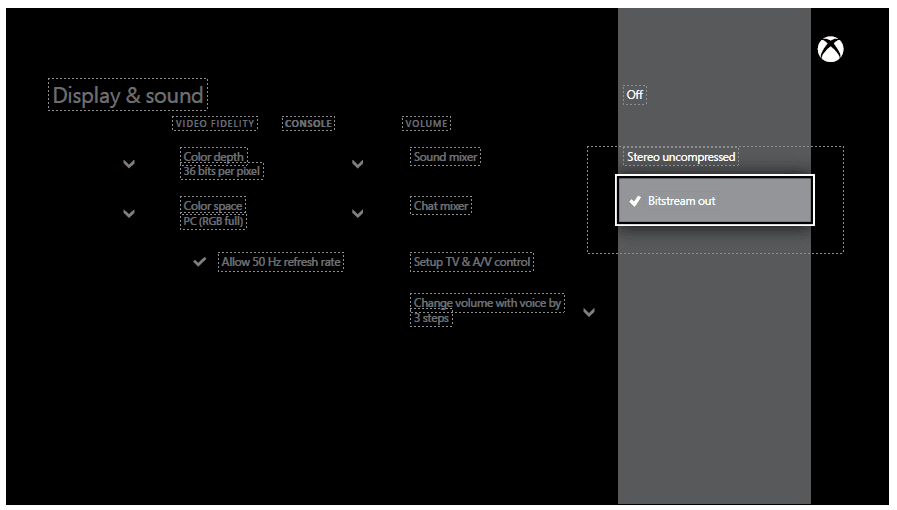
Task: Expand the voice volume steps dropdown arrow
Action: (x=588, y=312)
